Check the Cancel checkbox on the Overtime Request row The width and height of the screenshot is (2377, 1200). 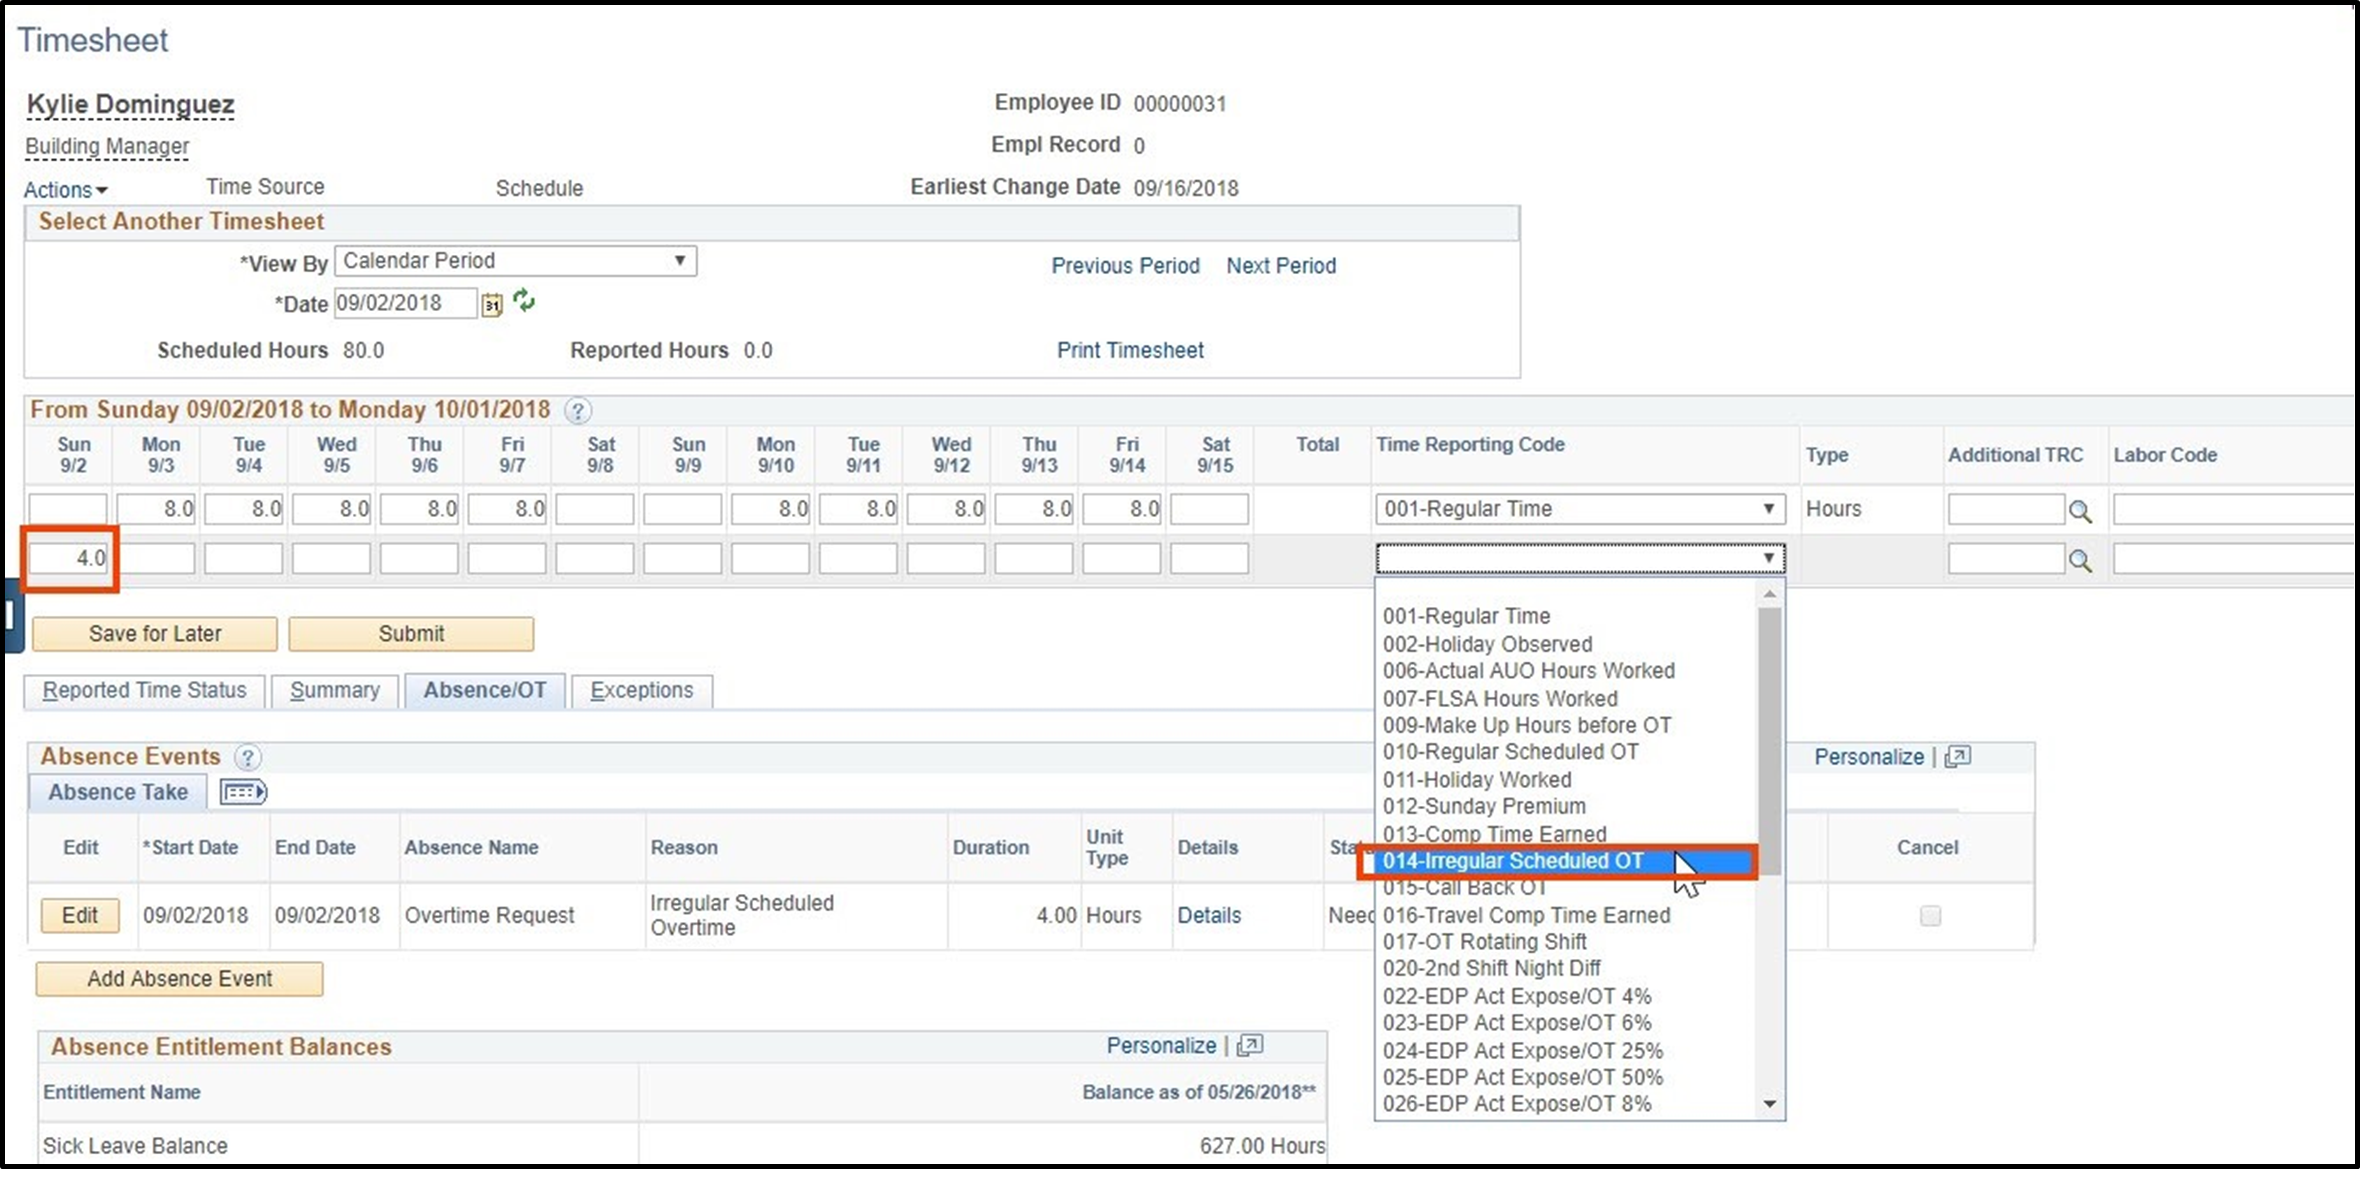coord(1929,915)
